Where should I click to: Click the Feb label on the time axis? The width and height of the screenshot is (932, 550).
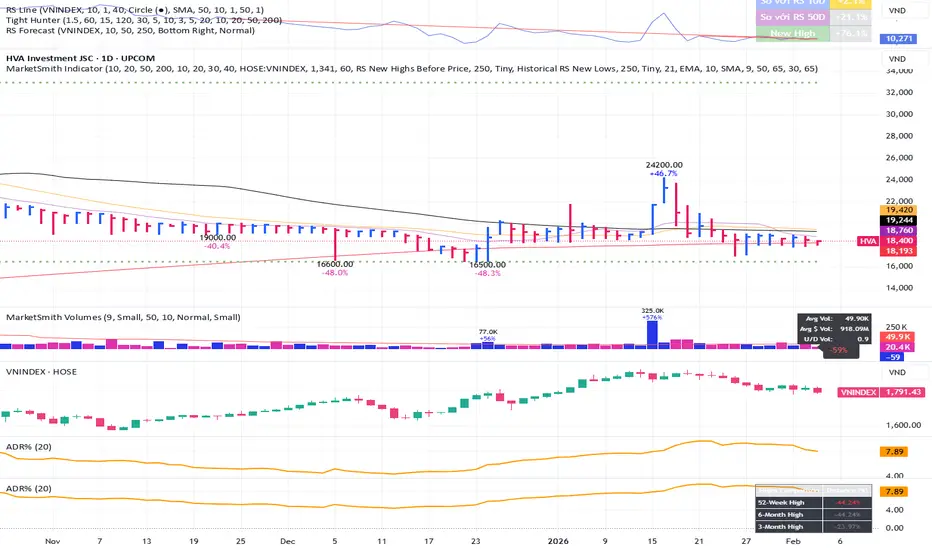pos(793,541)
